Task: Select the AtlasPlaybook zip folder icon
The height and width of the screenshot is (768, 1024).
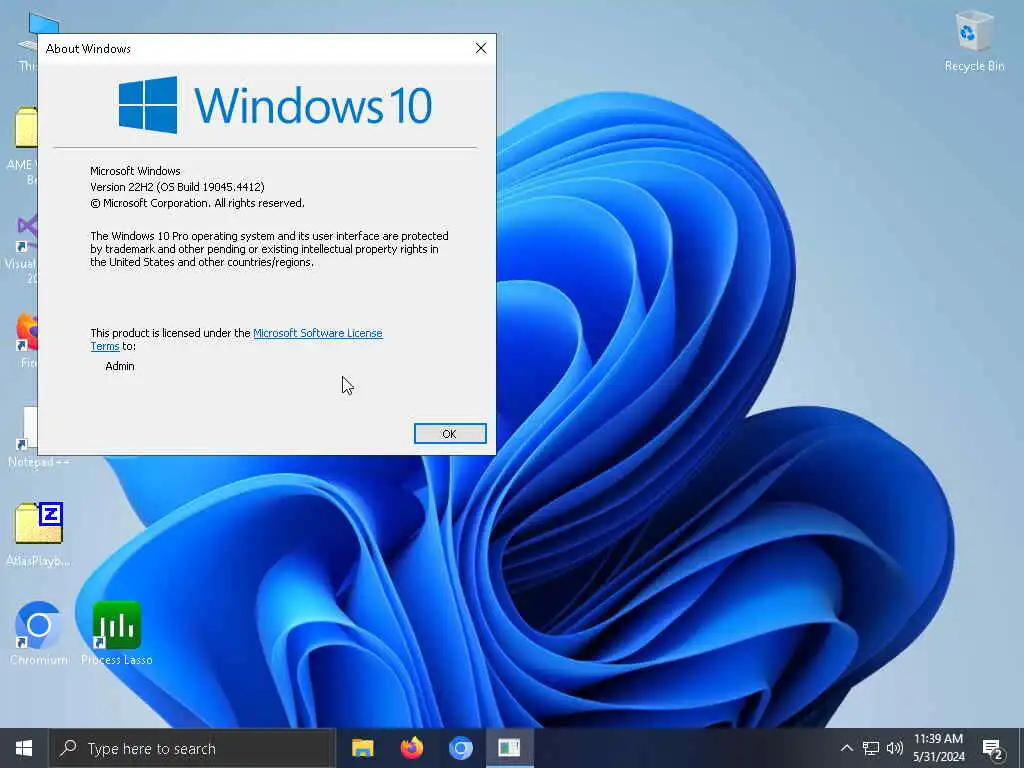Action: (39, 534)
